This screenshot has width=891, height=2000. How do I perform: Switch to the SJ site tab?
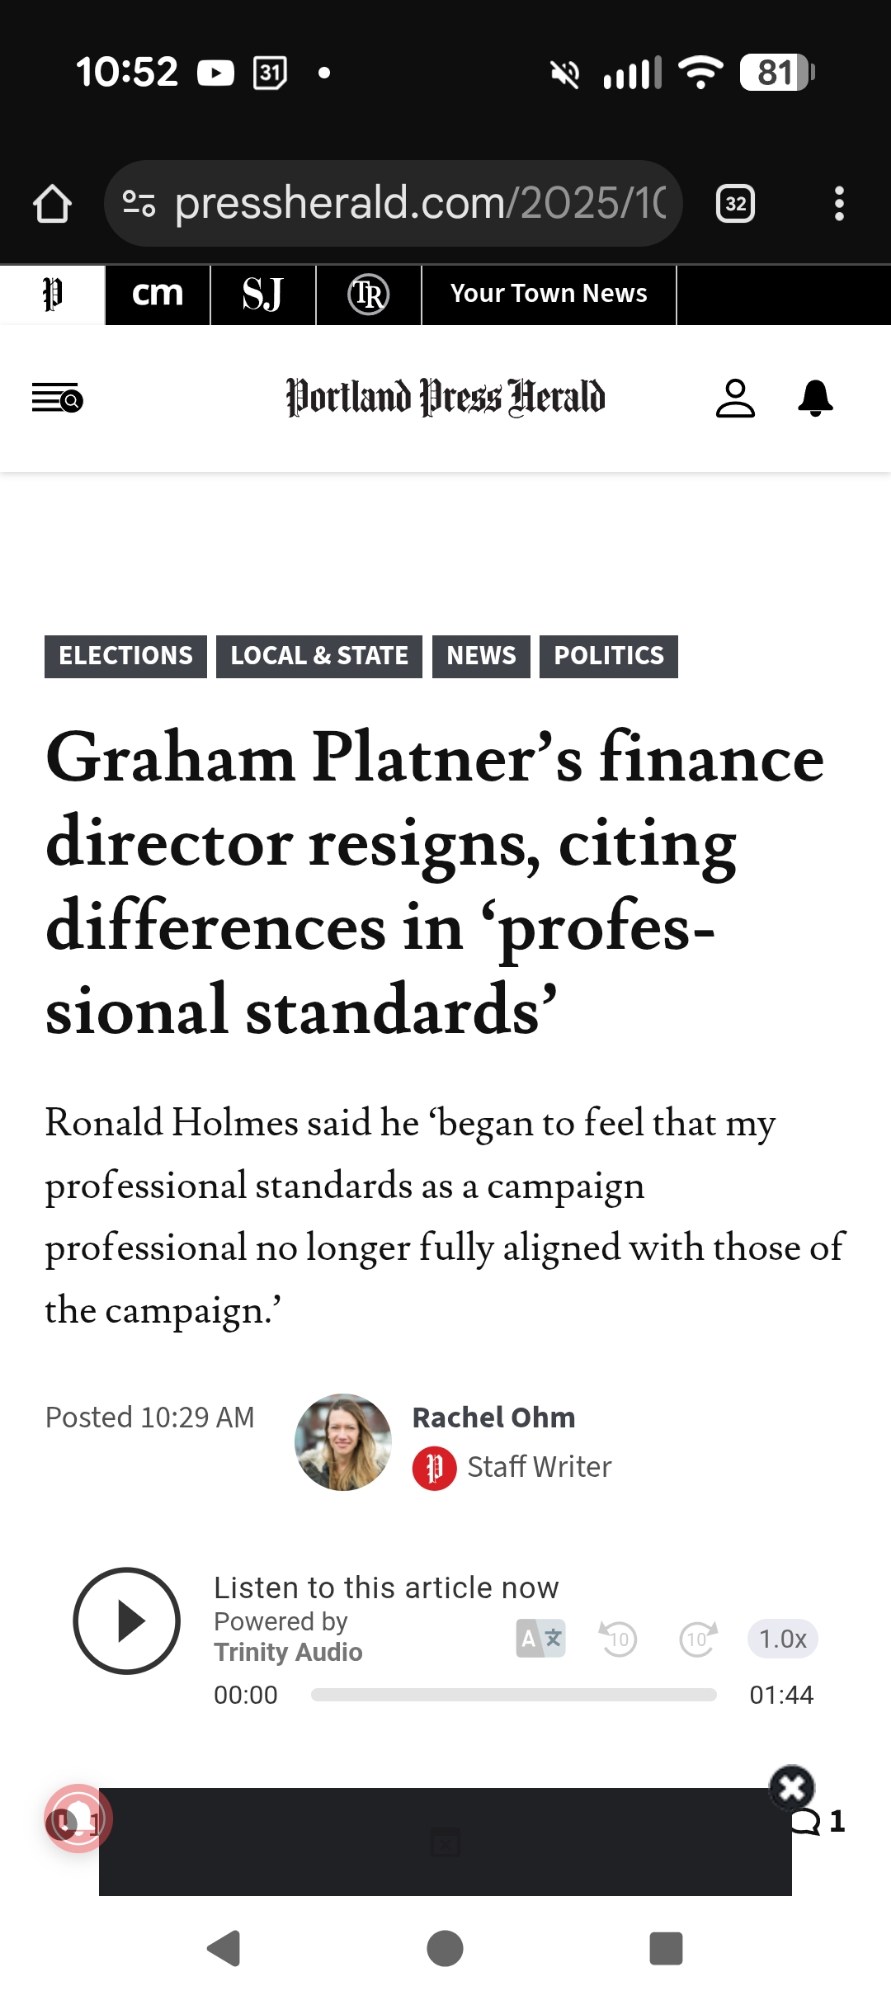coord(263,294)
